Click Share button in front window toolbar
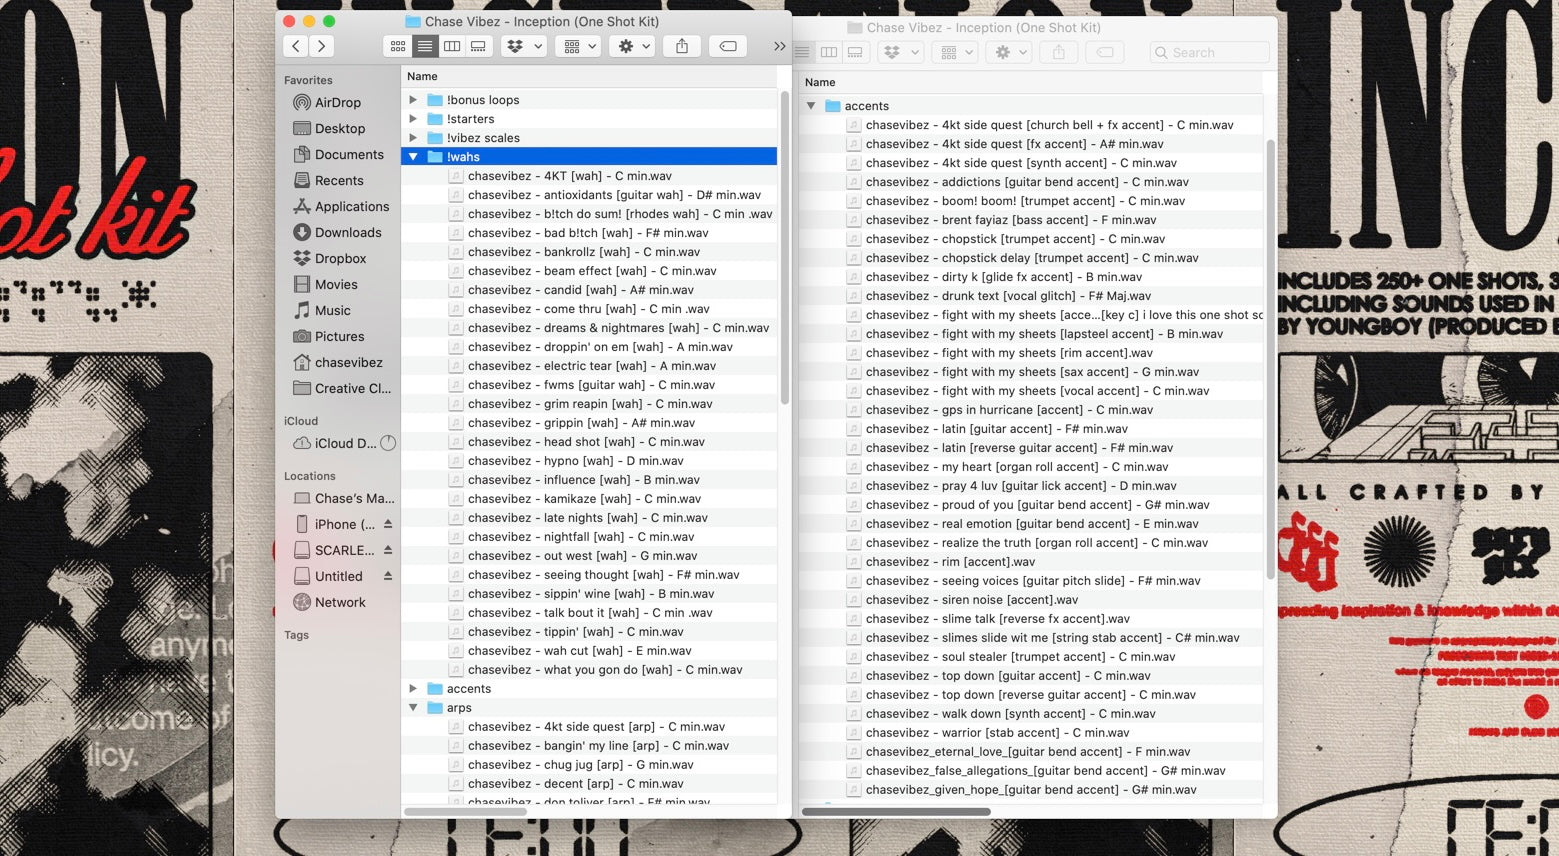 pos(682,46)
